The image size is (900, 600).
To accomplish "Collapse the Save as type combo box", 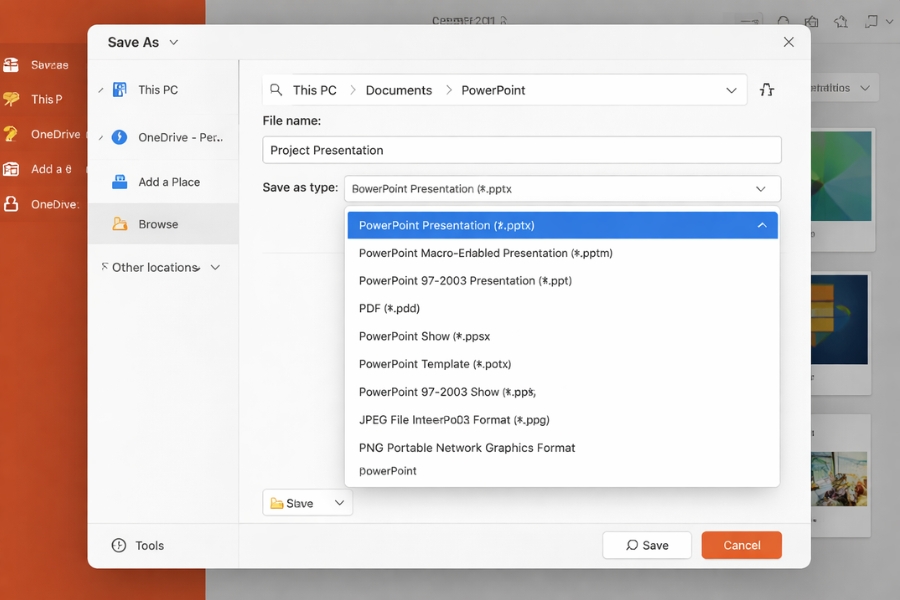I will click(x=761, y=189).
